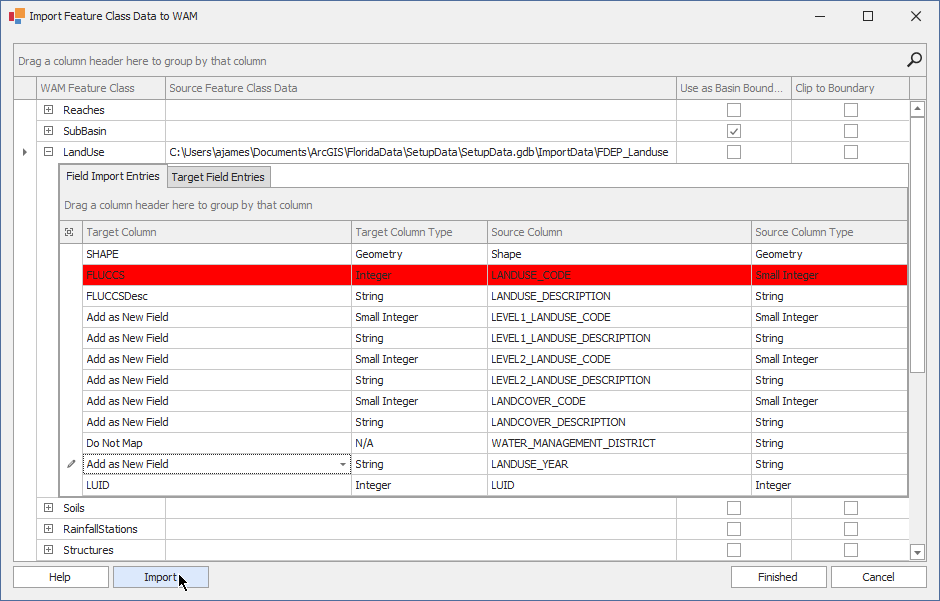The width and height of the screenshot is (940, 601).
Task: Click the N/A target column type cell
Action: 419,443
